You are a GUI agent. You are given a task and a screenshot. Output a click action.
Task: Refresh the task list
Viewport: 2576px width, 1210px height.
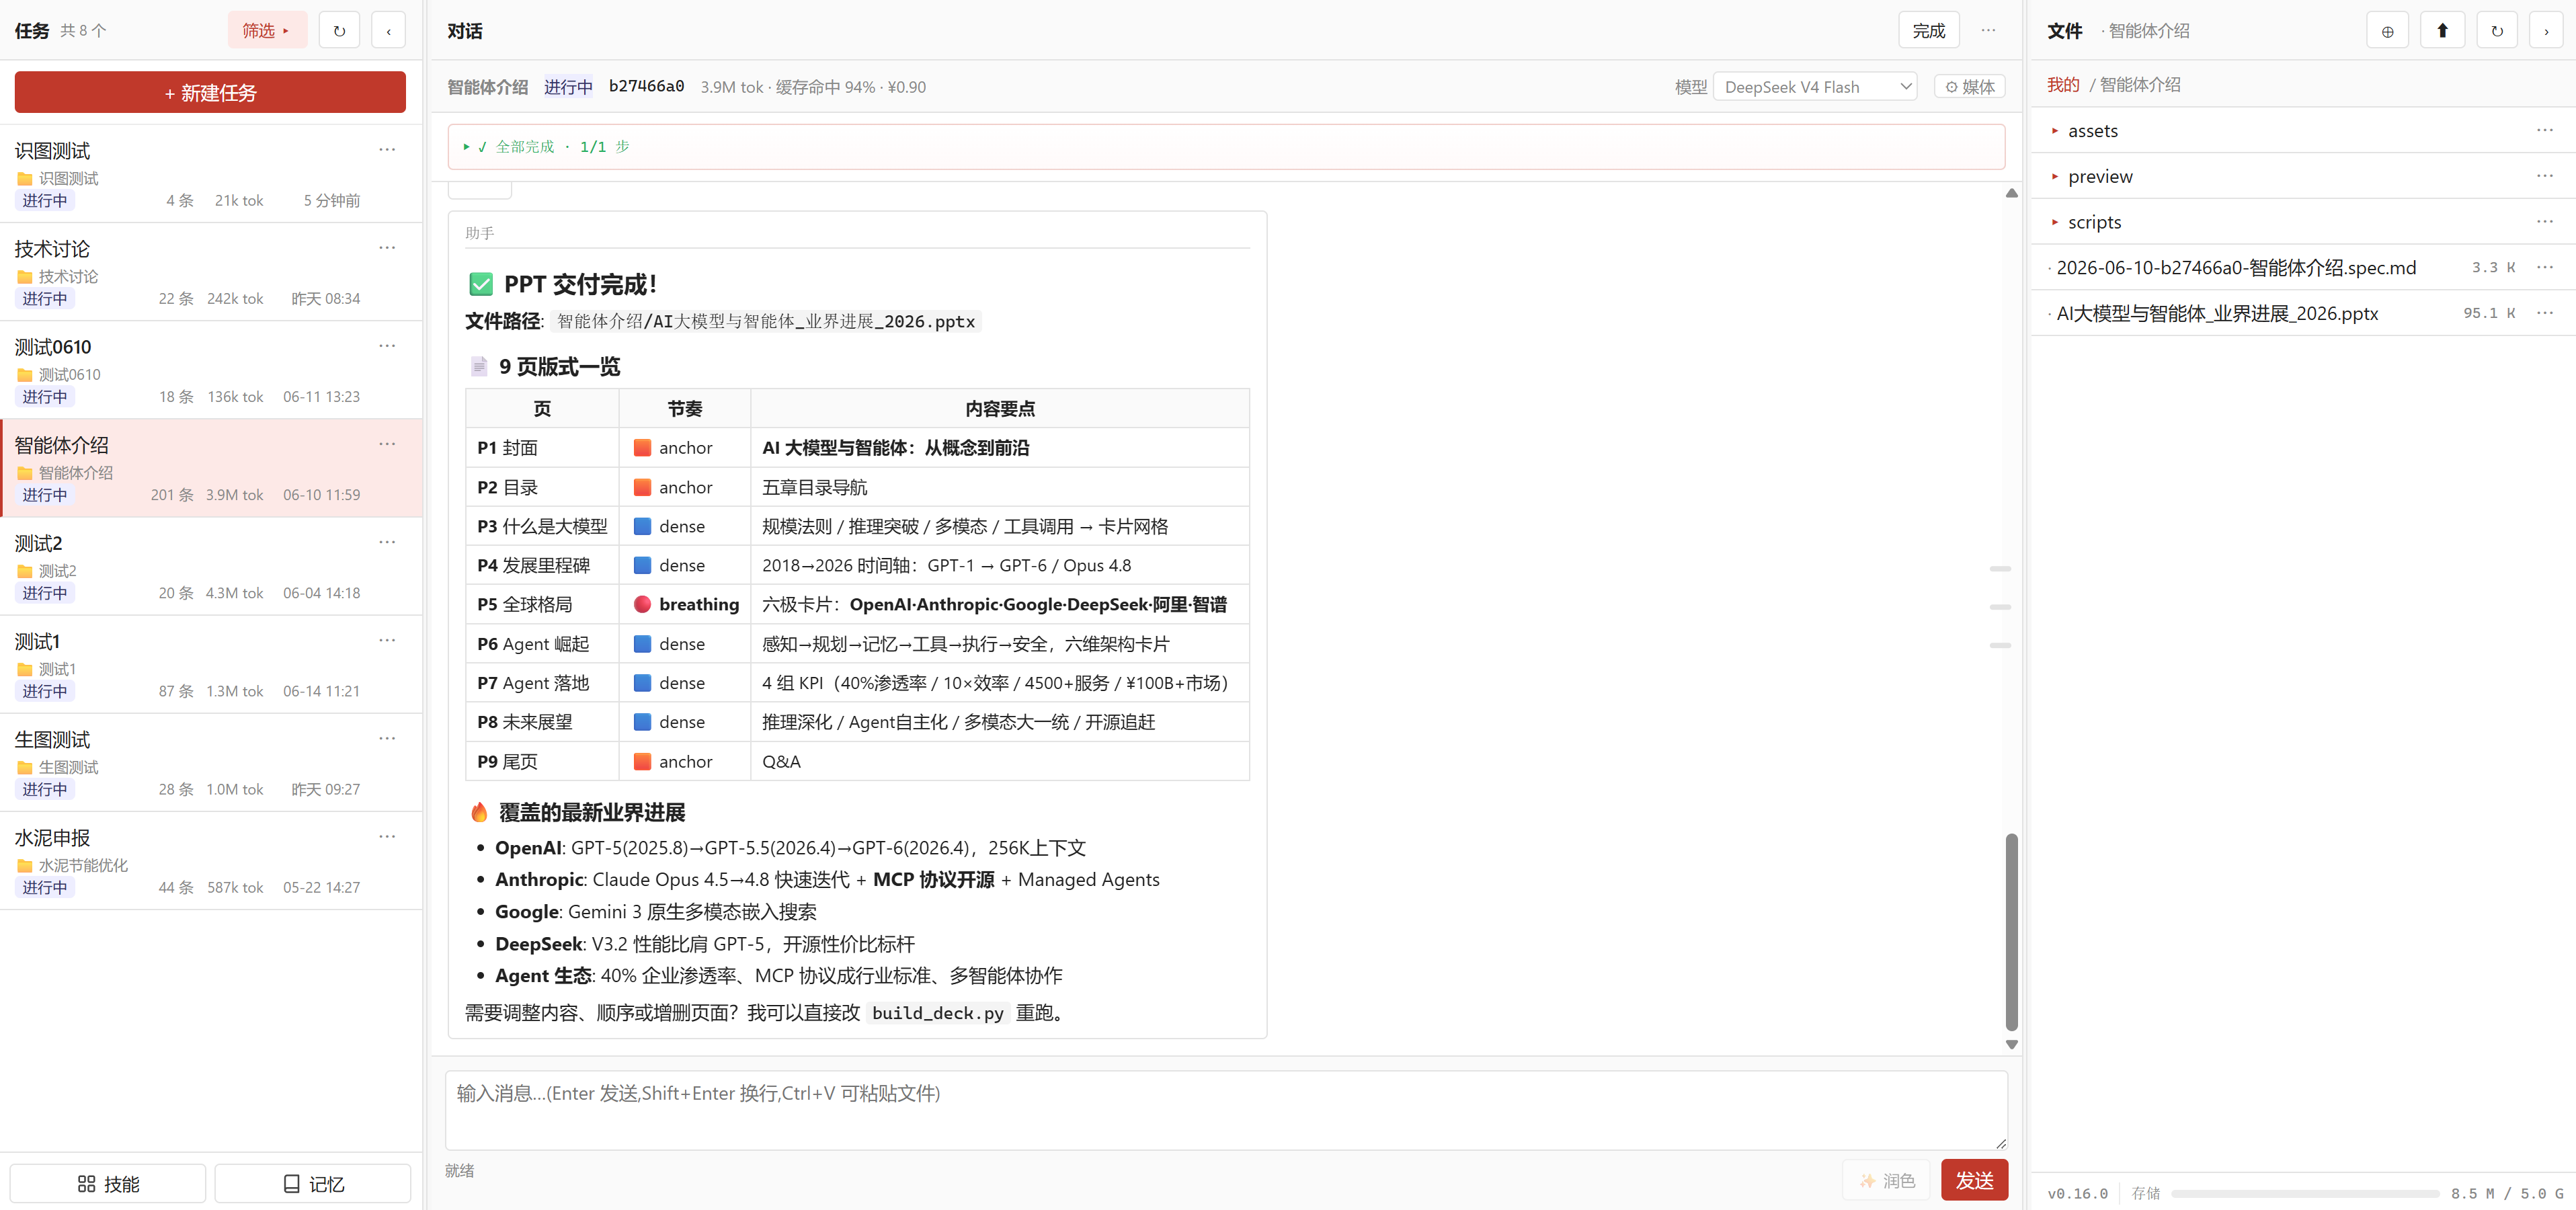pos(339,31)
